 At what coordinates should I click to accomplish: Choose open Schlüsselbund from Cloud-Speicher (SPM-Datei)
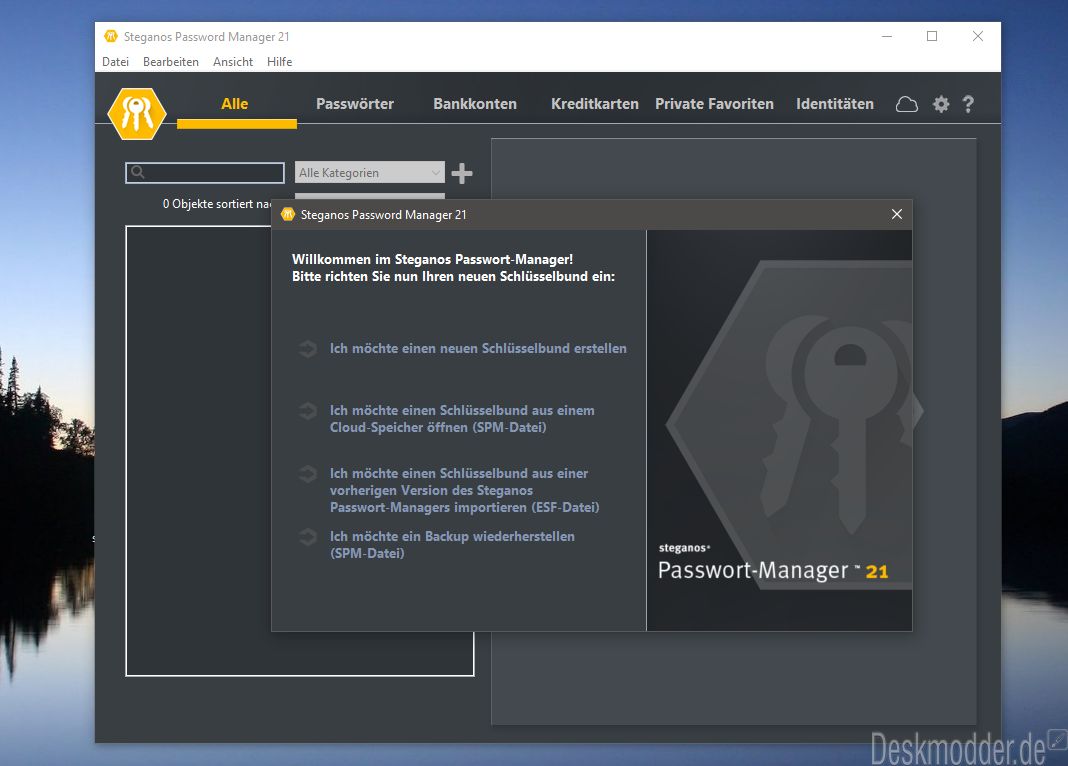tap(462, 419)
